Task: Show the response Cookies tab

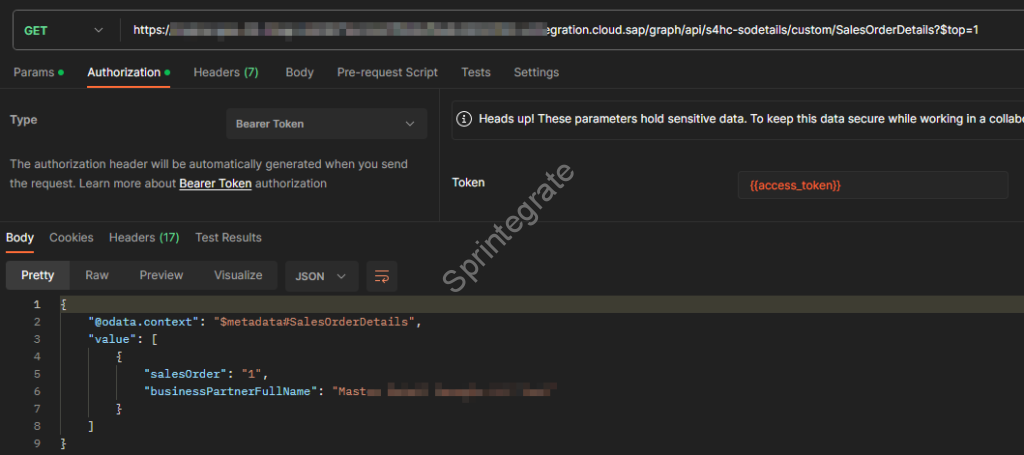Action: click(71, 237)
